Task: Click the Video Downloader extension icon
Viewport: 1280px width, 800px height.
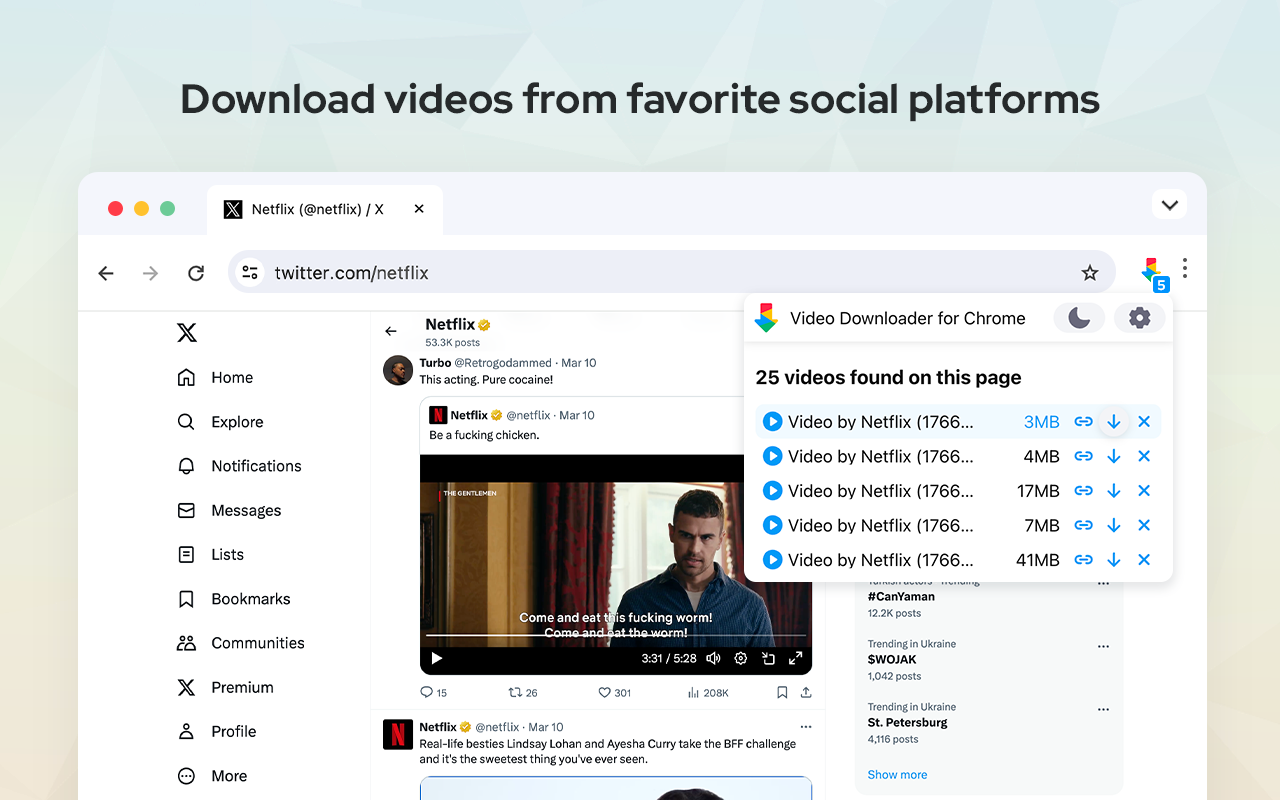Action: pos(1152,271)
